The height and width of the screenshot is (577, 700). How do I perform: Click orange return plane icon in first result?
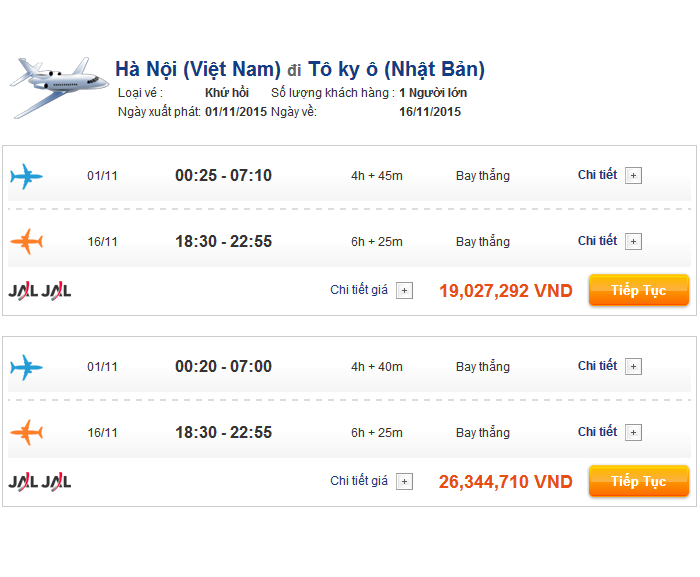tap(27, 242)
